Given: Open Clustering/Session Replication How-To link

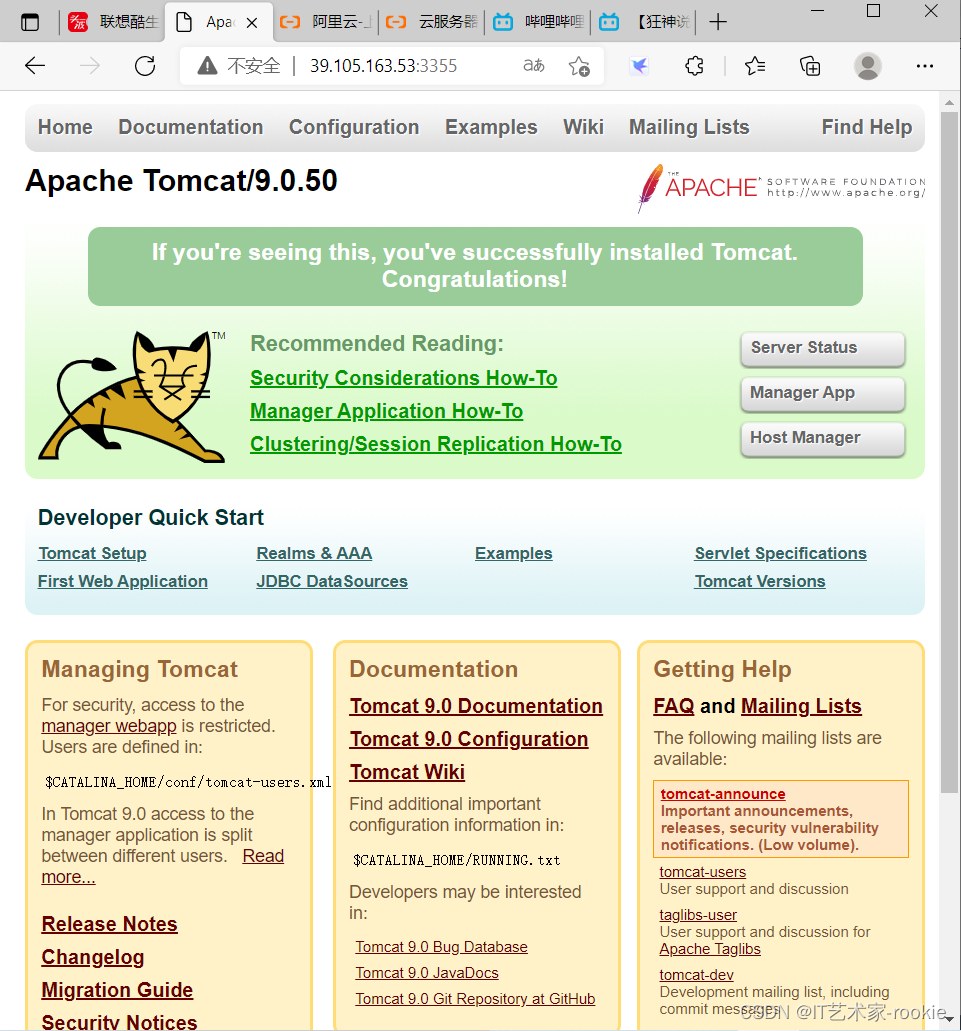Looking at the screenshot, I should click(x=436, y=444).
